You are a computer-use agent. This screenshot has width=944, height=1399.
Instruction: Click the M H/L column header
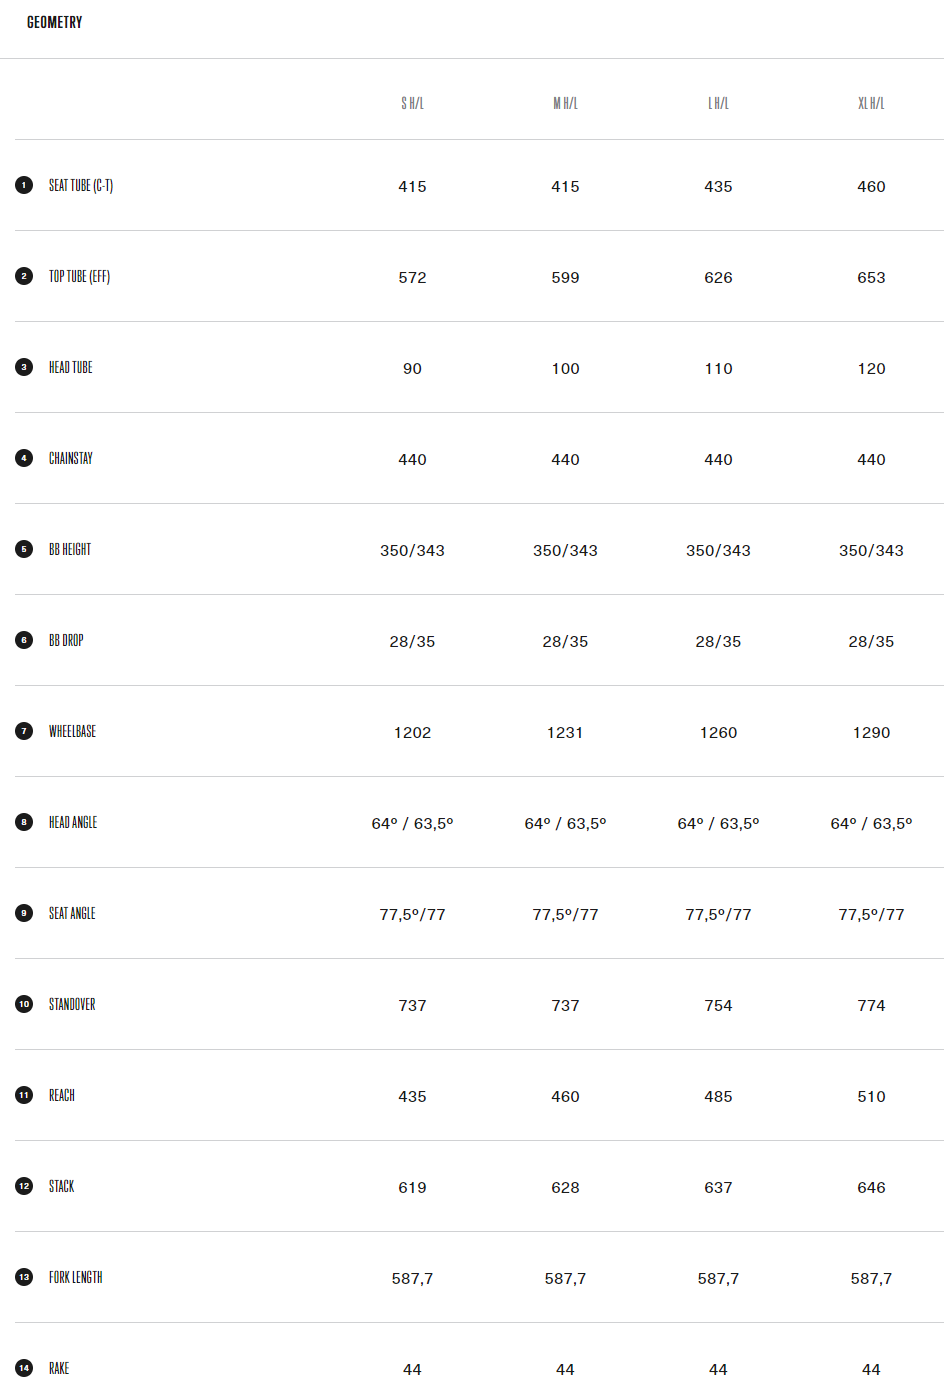tap(565, 103)
